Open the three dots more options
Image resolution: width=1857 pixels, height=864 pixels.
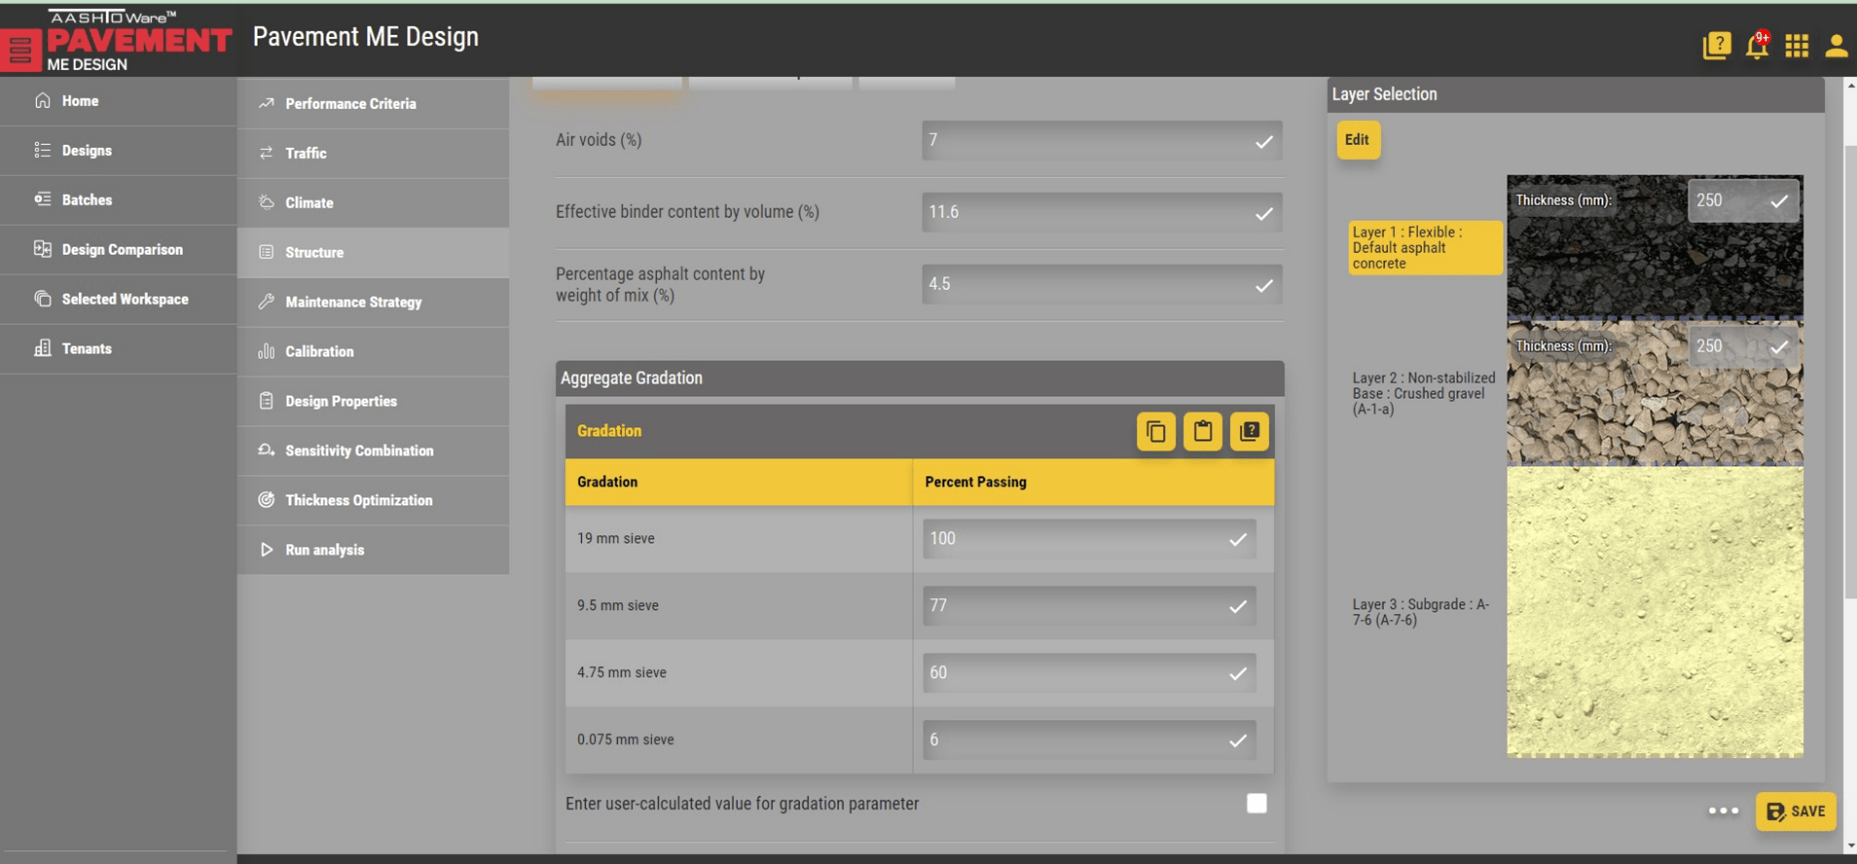1723,811
